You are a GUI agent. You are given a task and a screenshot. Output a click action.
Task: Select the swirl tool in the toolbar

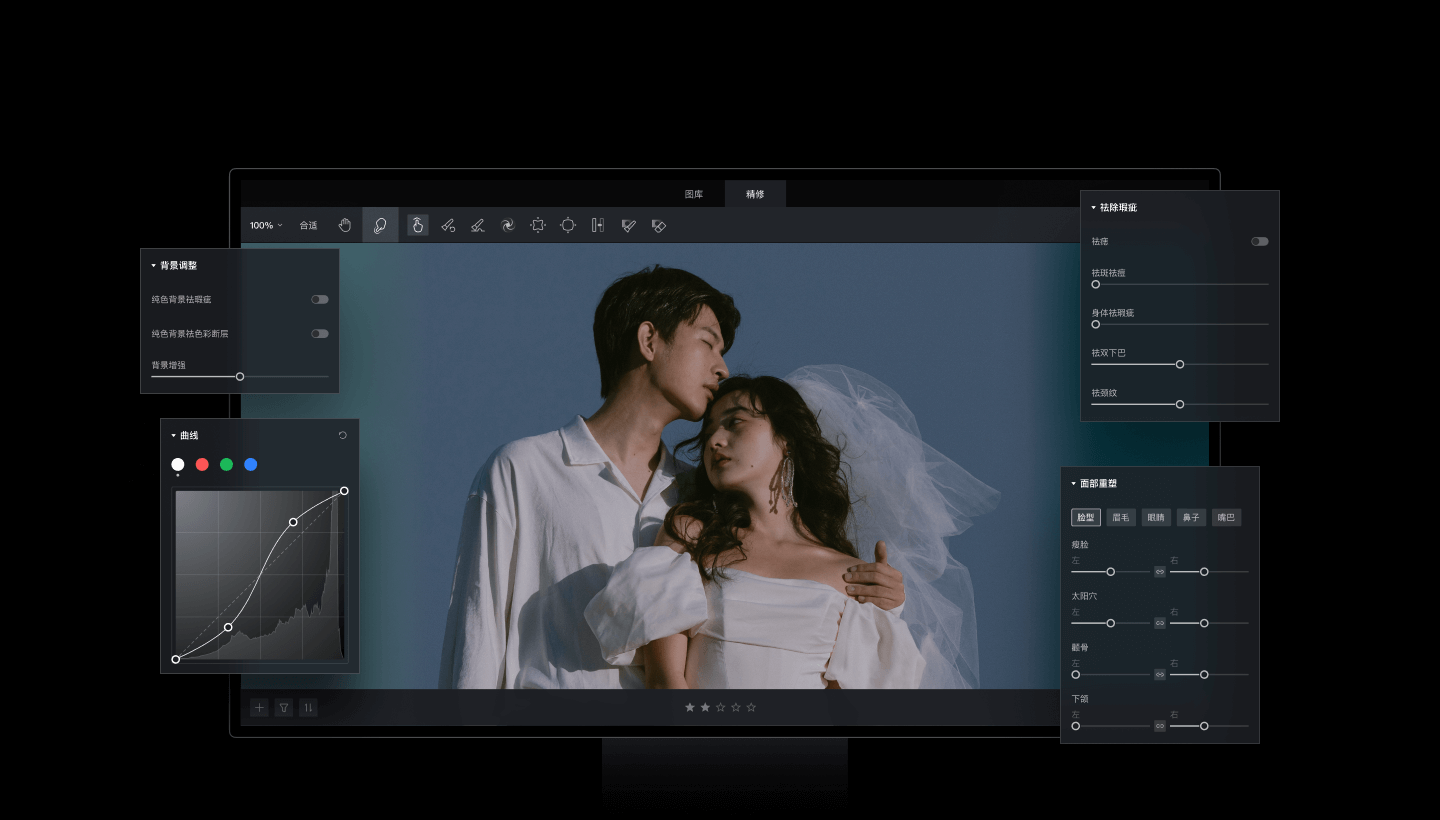[x=508, y=226]
